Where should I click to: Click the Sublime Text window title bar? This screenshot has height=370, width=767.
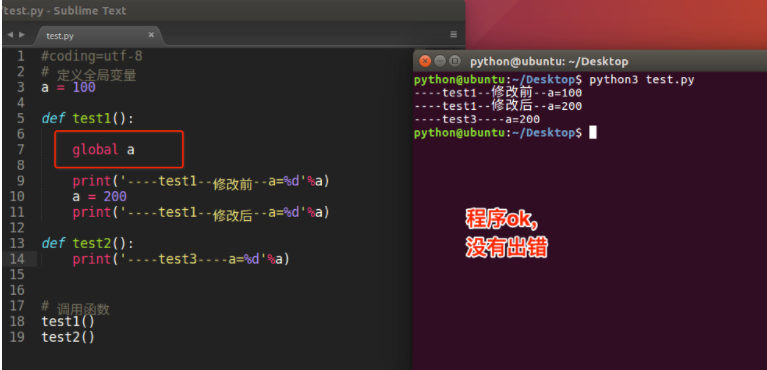pyautogui.click(x=233, y=10)
